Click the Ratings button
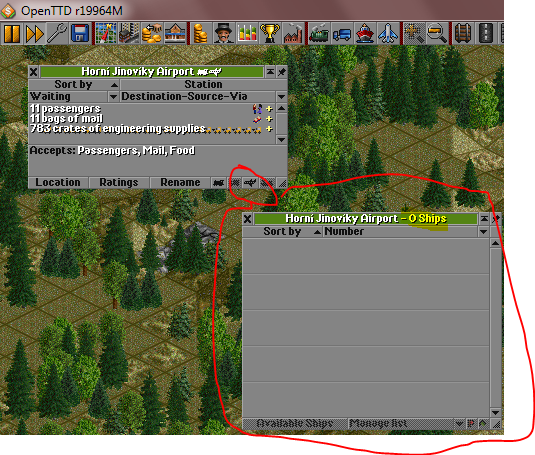The width and height of the screenshot is (535, 455). click(x=119, y=182)
